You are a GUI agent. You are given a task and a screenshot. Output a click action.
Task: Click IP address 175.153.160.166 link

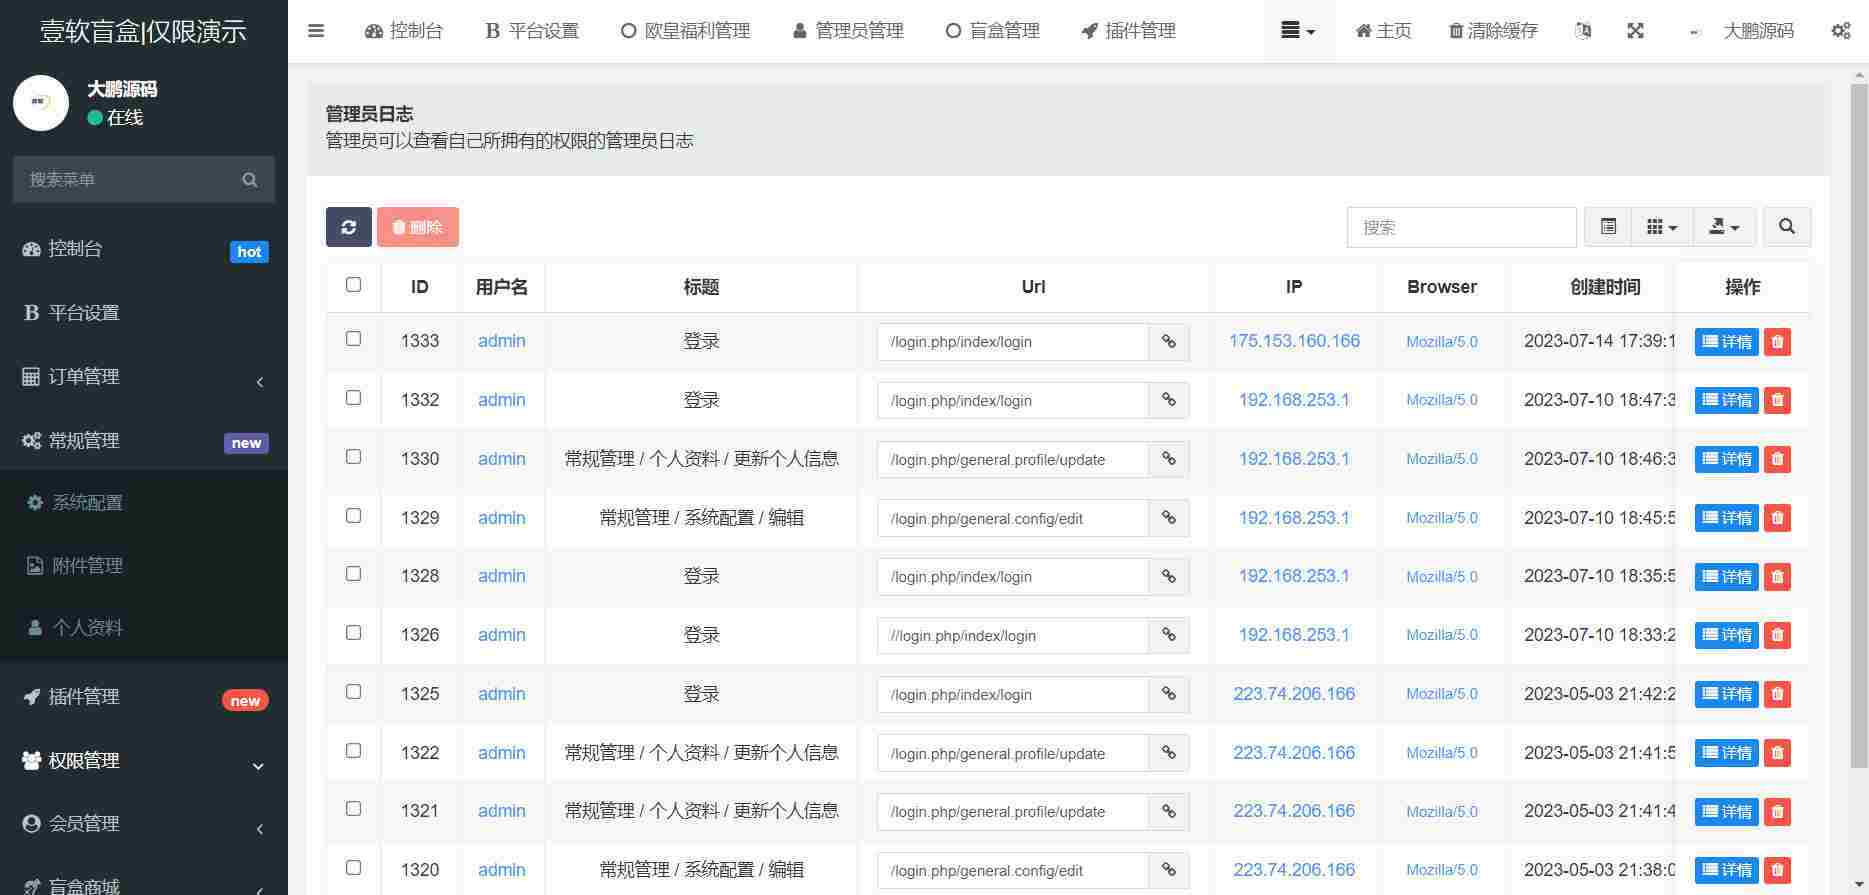pyautogui.click(x=1294, y=341)
